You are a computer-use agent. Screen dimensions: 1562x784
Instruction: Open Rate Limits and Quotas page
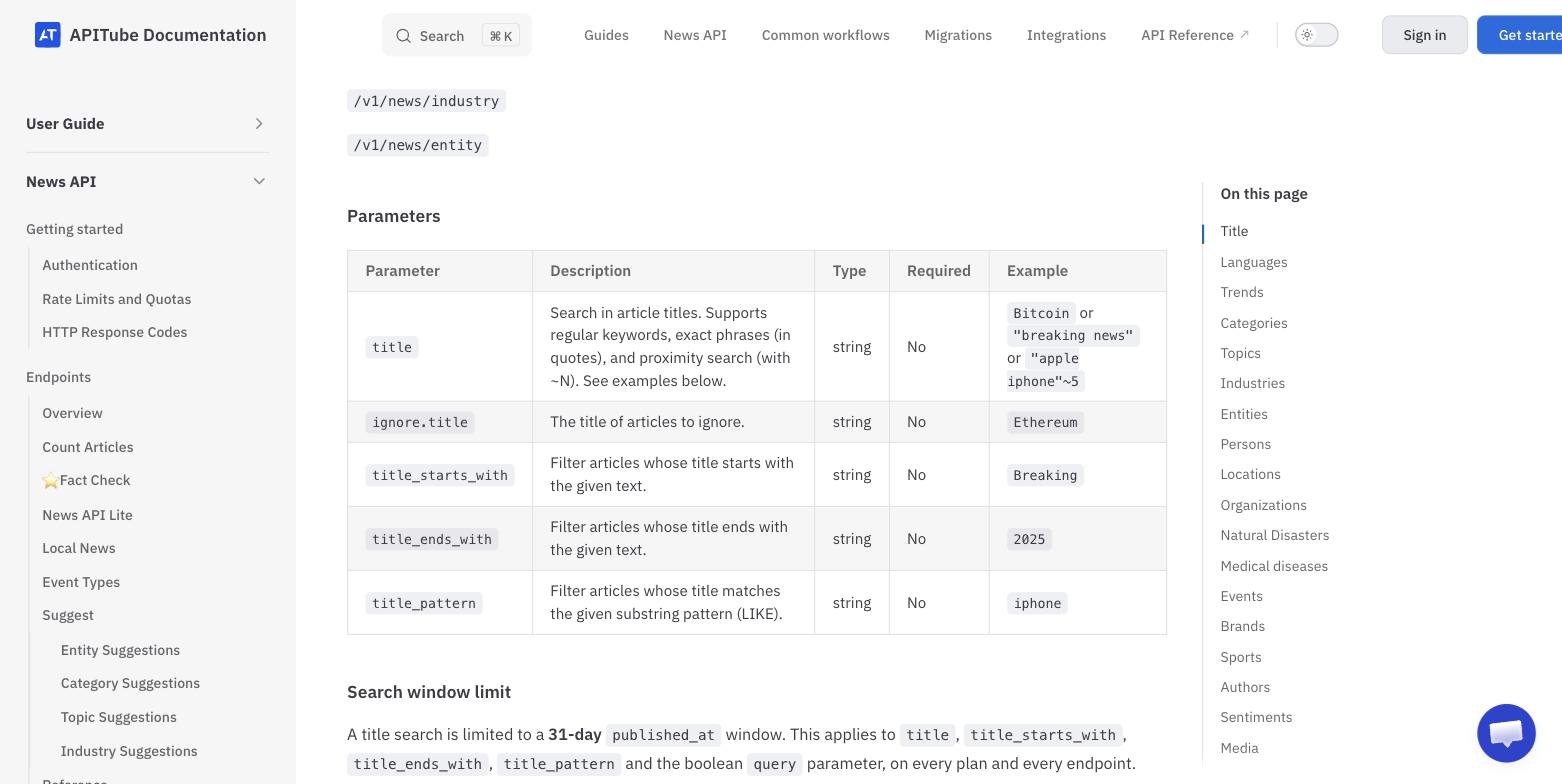click(117, 299)
